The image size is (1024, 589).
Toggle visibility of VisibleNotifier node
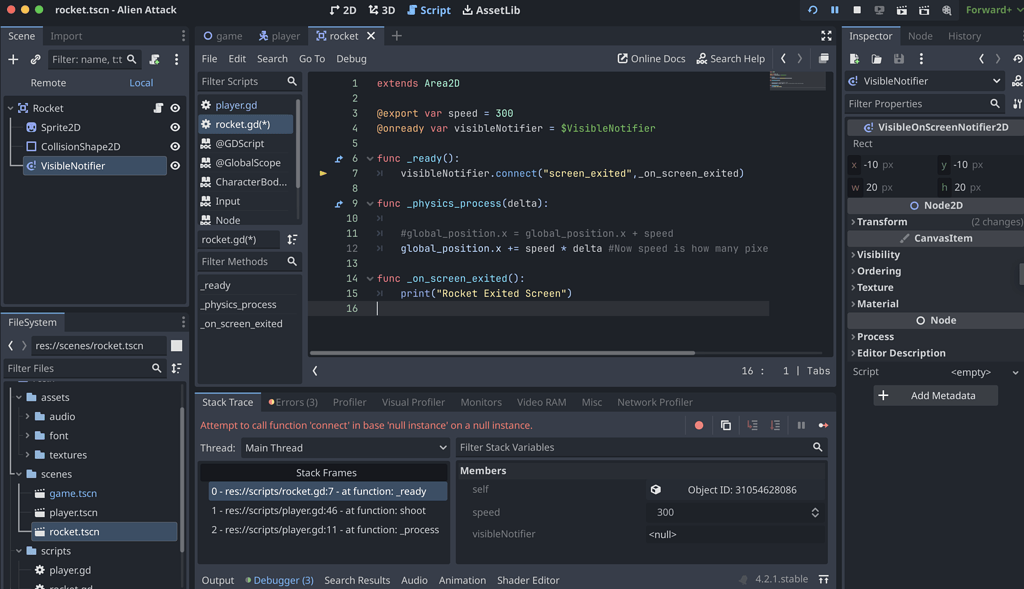tap(175, 166)
